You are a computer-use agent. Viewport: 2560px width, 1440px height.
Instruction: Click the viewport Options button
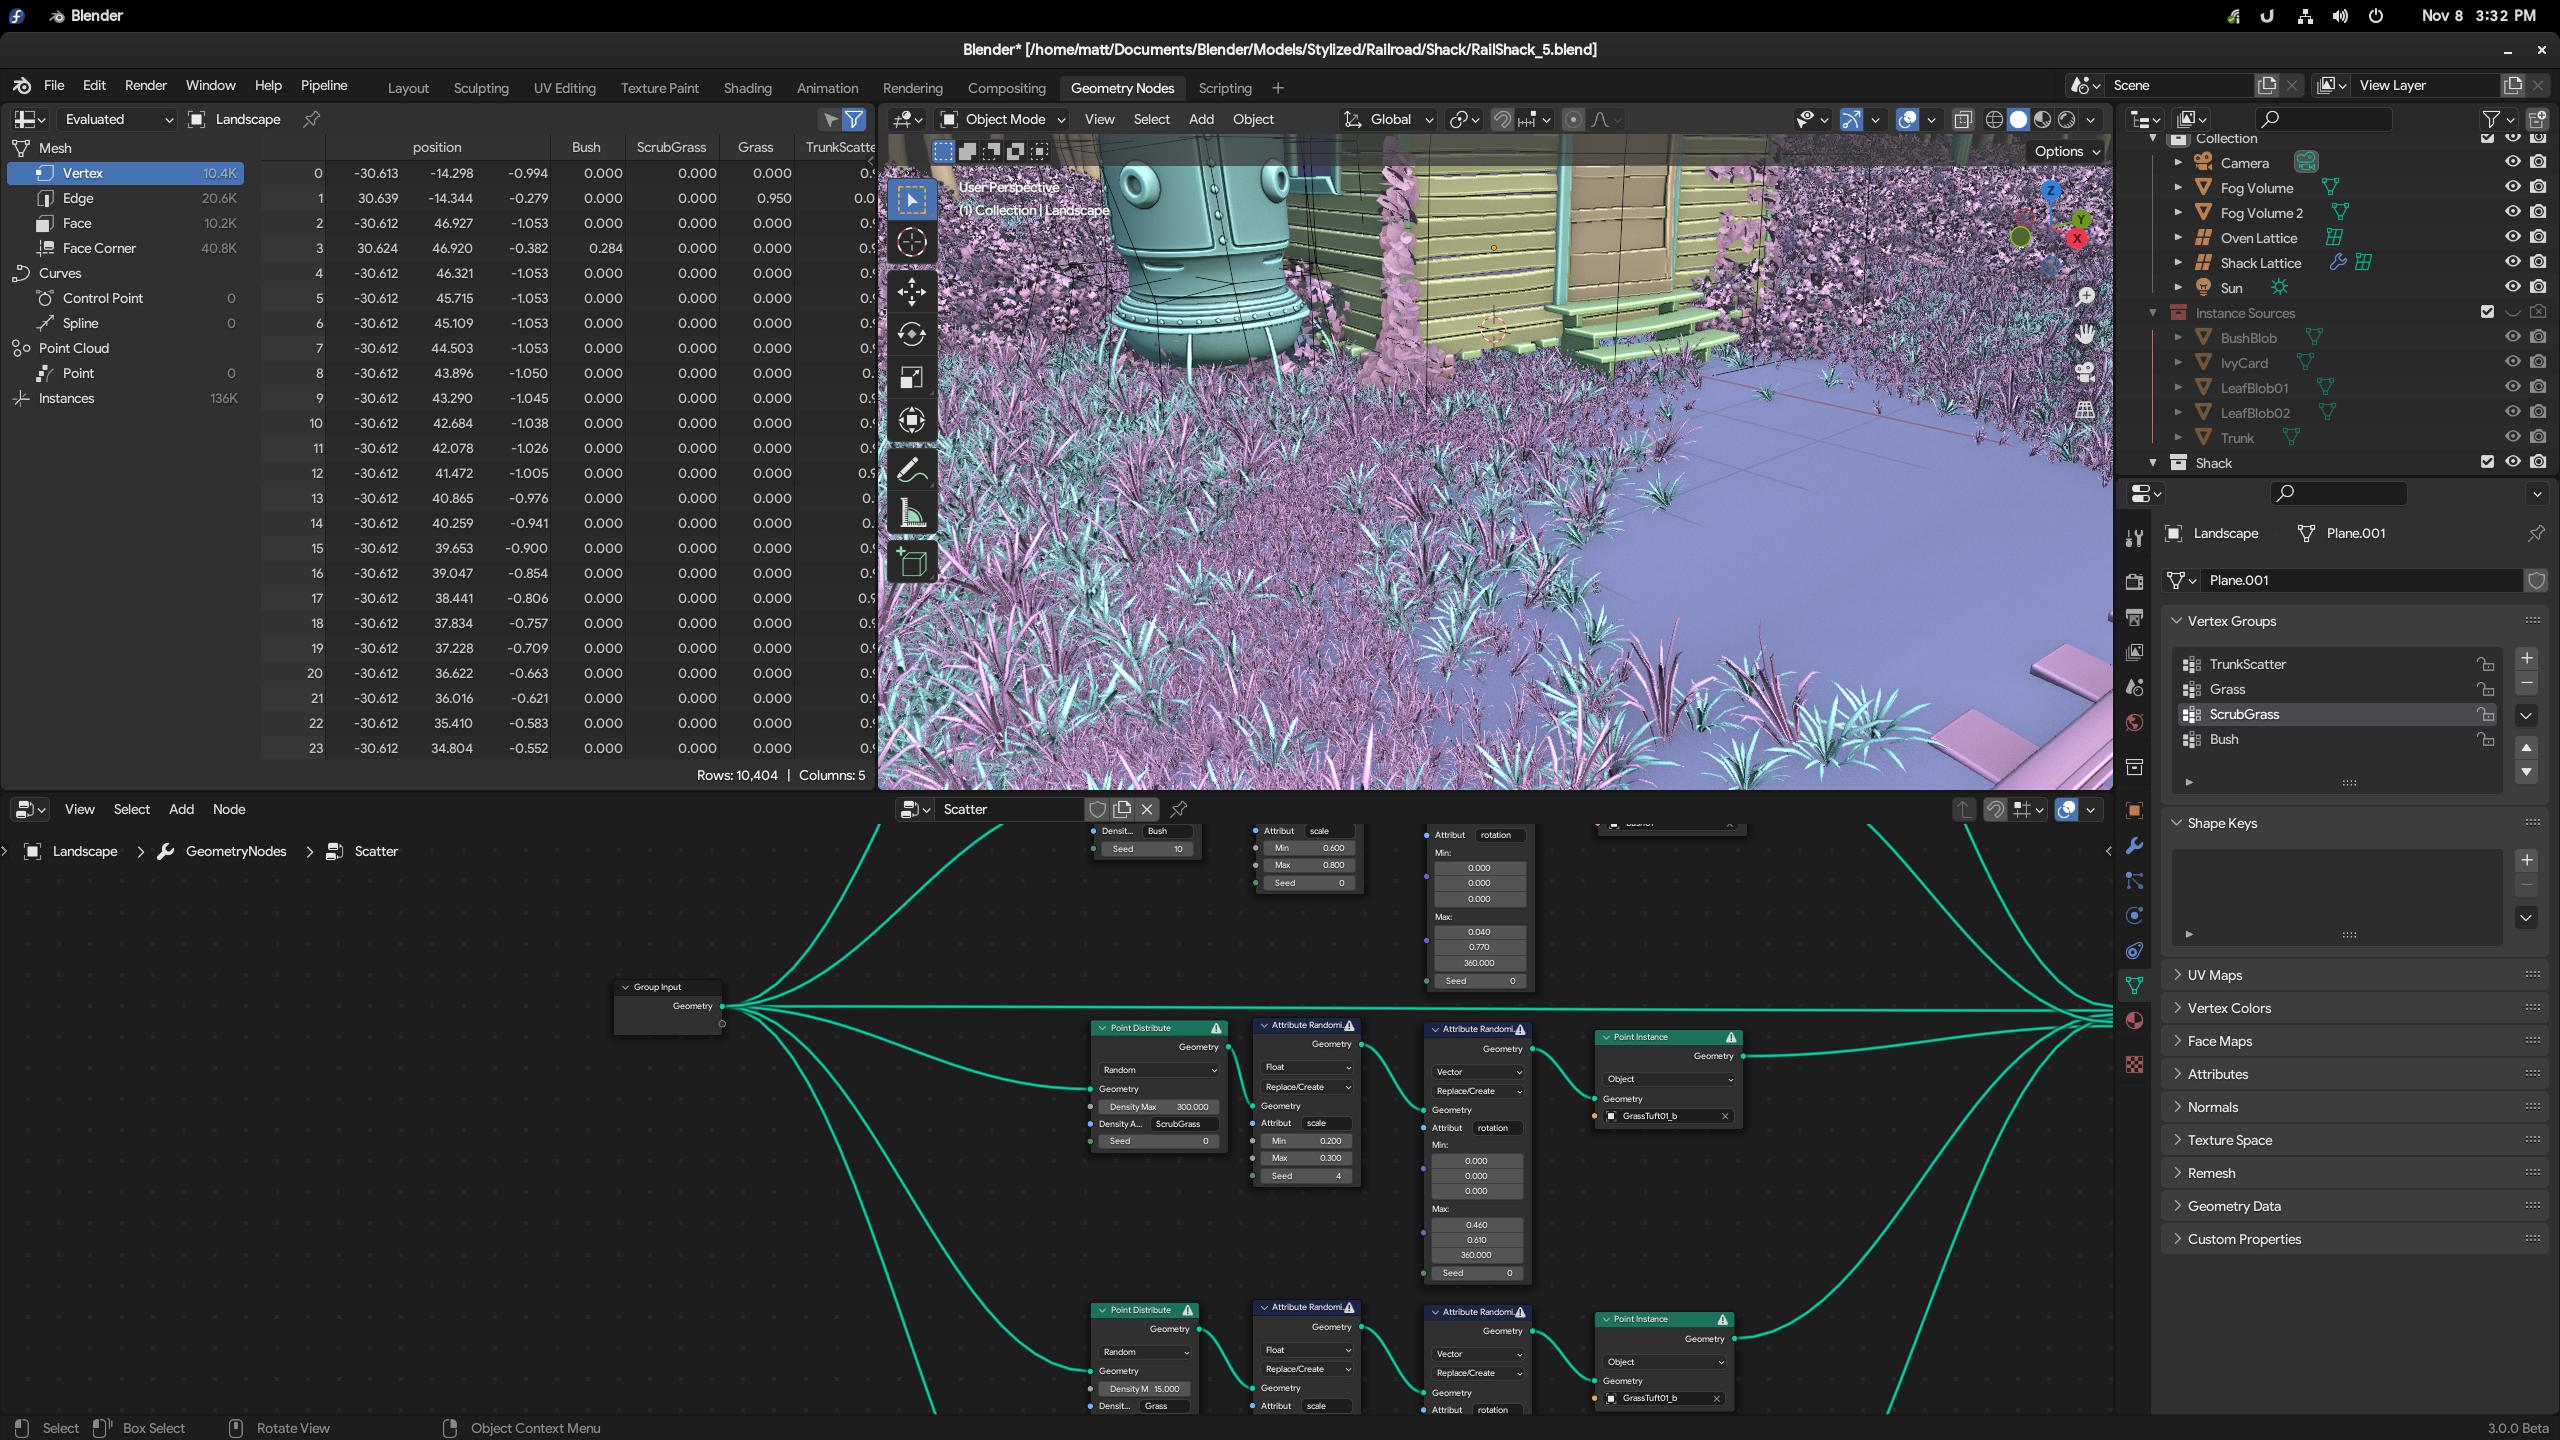[2066, 151]
